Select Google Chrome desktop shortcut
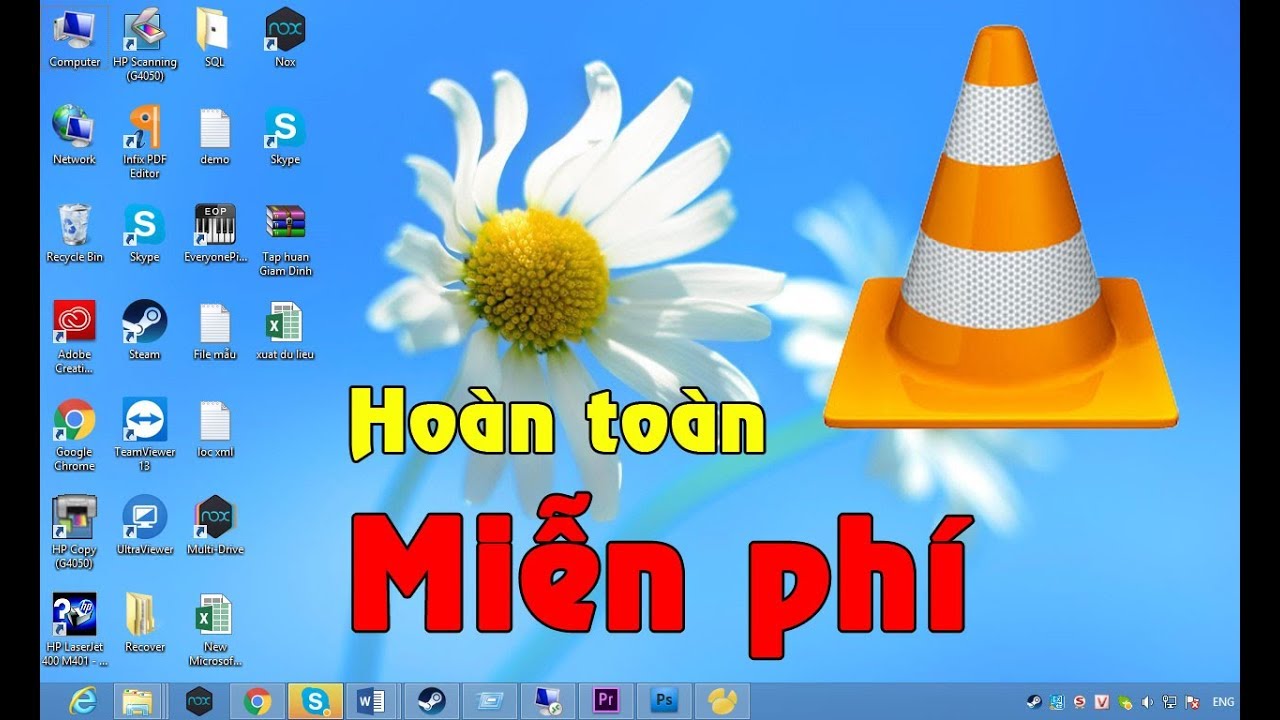 click(x=75, y=435)
